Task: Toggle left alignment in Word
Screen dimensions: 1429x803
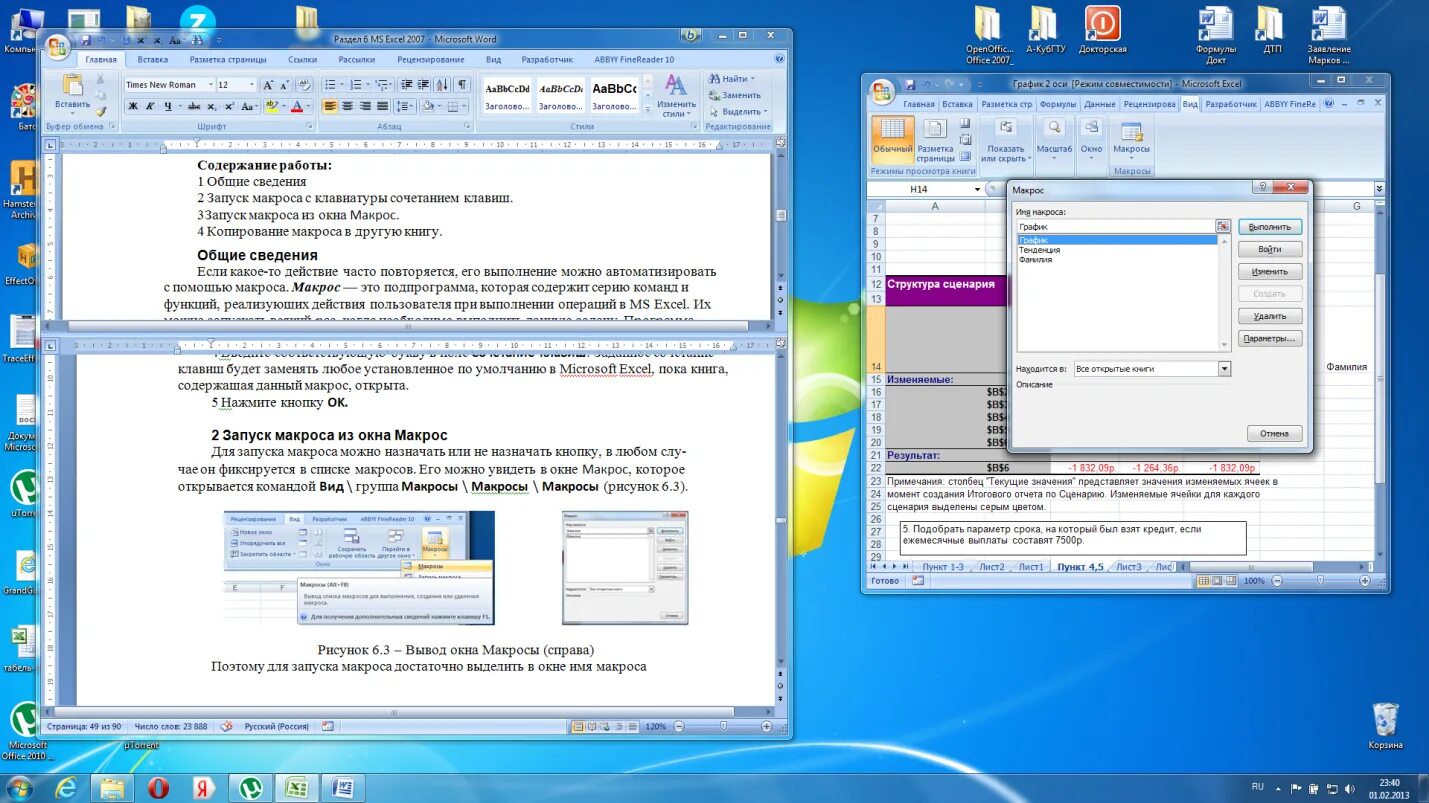Action: pyautogui.click(x=330, y=105)
